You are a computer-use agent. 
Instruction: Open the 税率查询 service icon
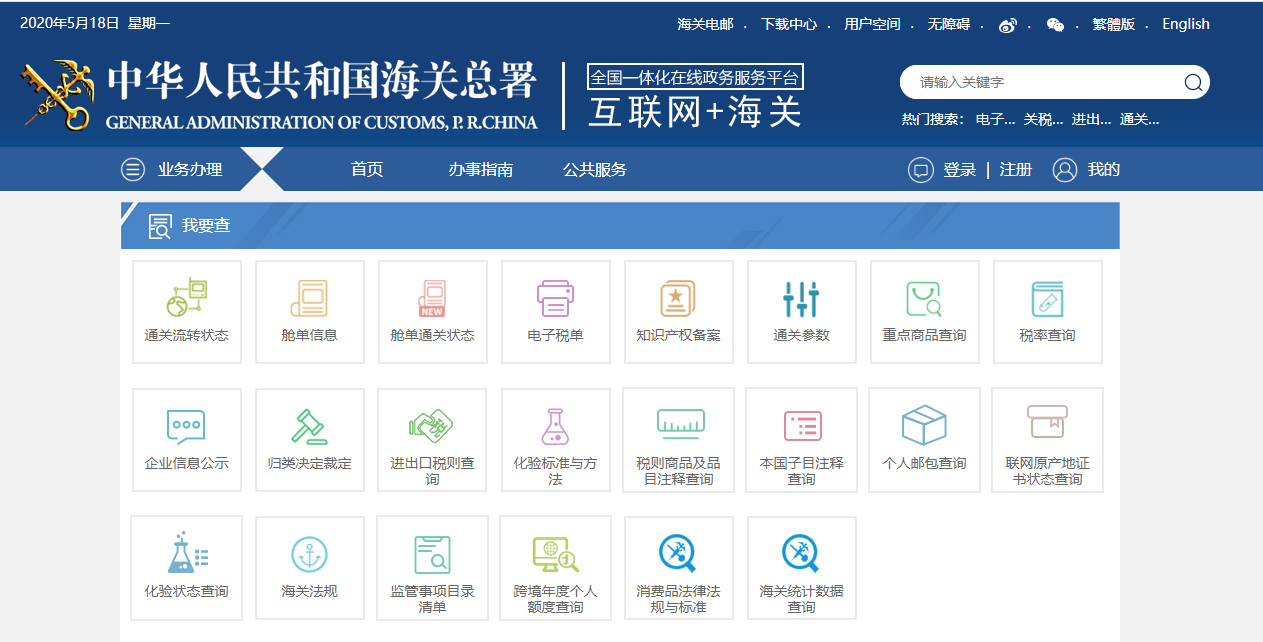pyautogui.click(x=1047, y=311)
